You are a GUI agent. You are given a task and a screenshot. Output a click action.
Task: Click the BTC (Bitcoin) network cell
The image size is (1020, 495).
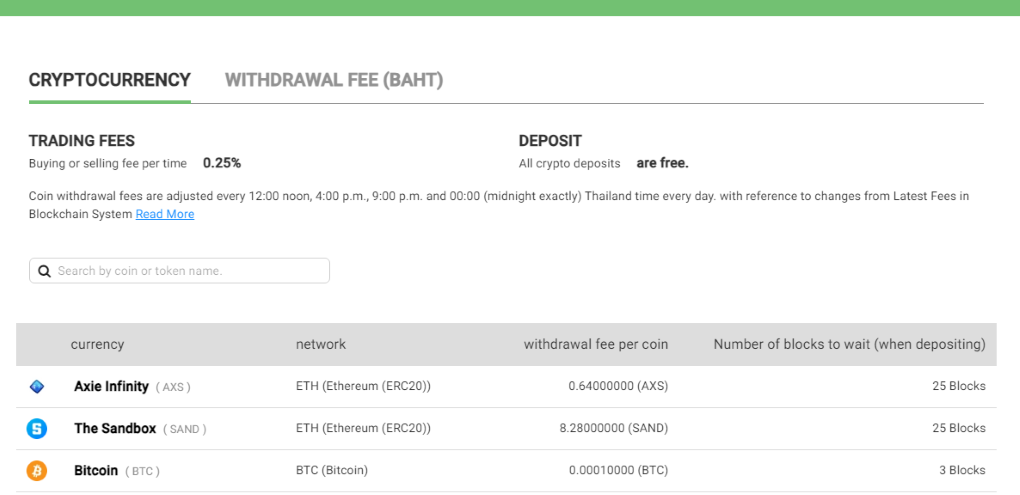(332, 470)
